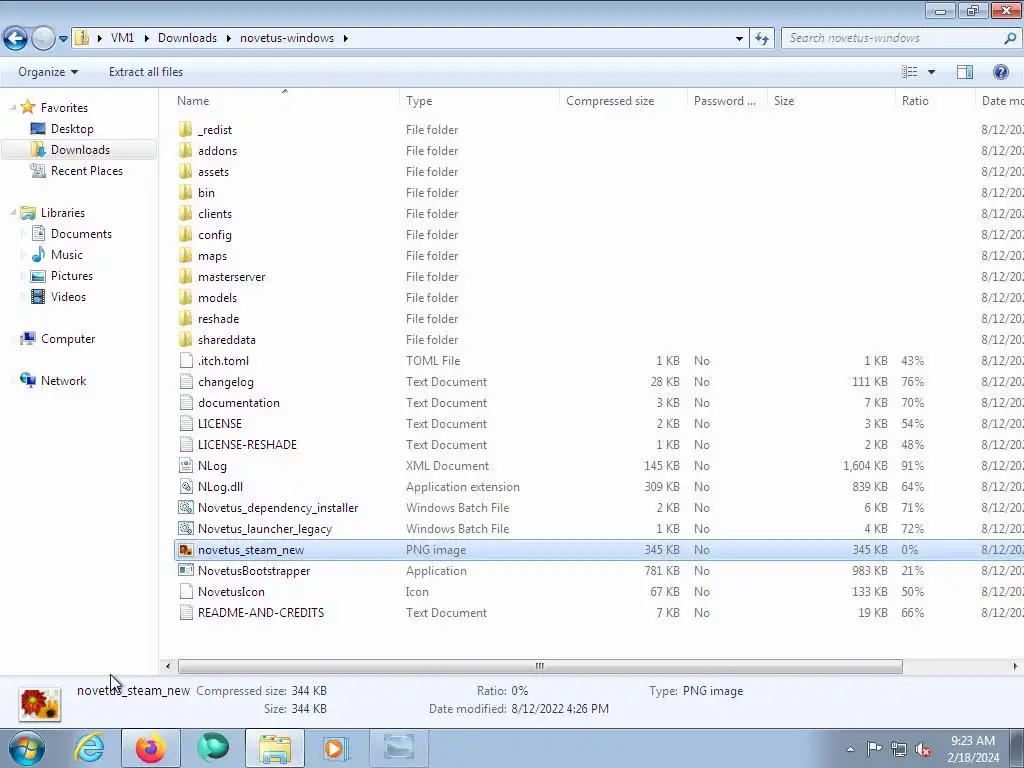
Task: Change your view icon button
Action: pyautogui.click(x=910, y=72)
